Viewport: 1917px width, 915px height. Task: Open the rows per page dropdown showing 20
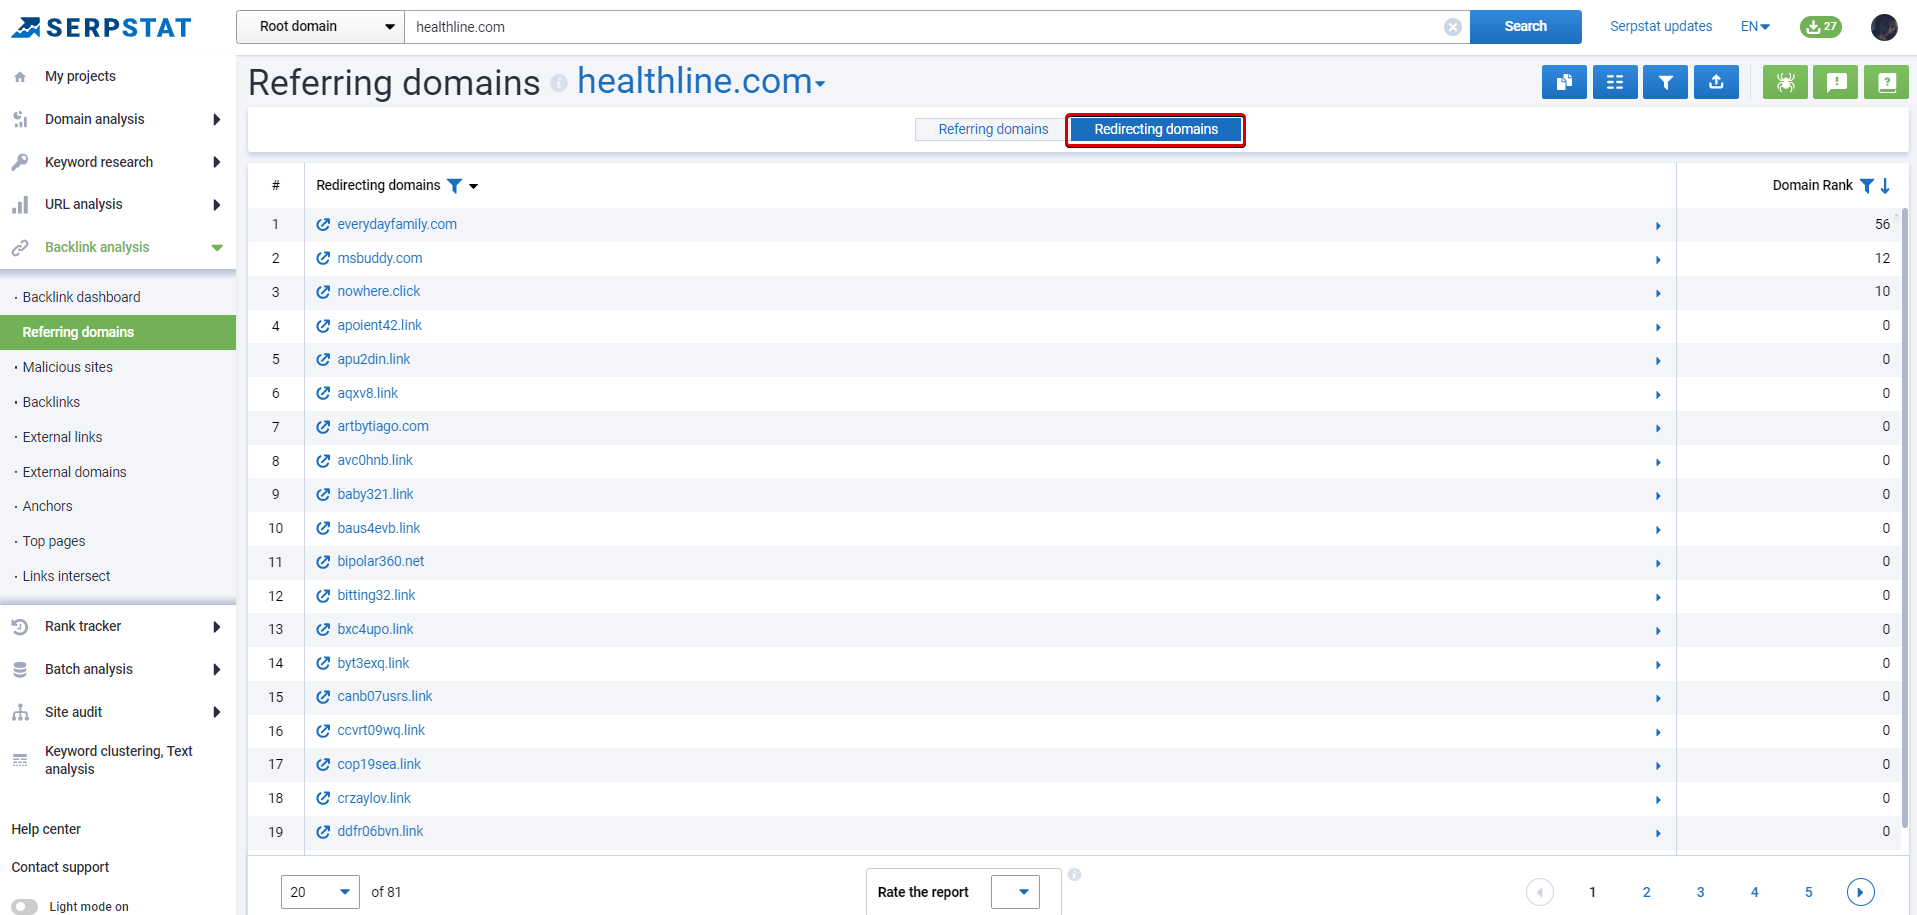pos(320,892)
